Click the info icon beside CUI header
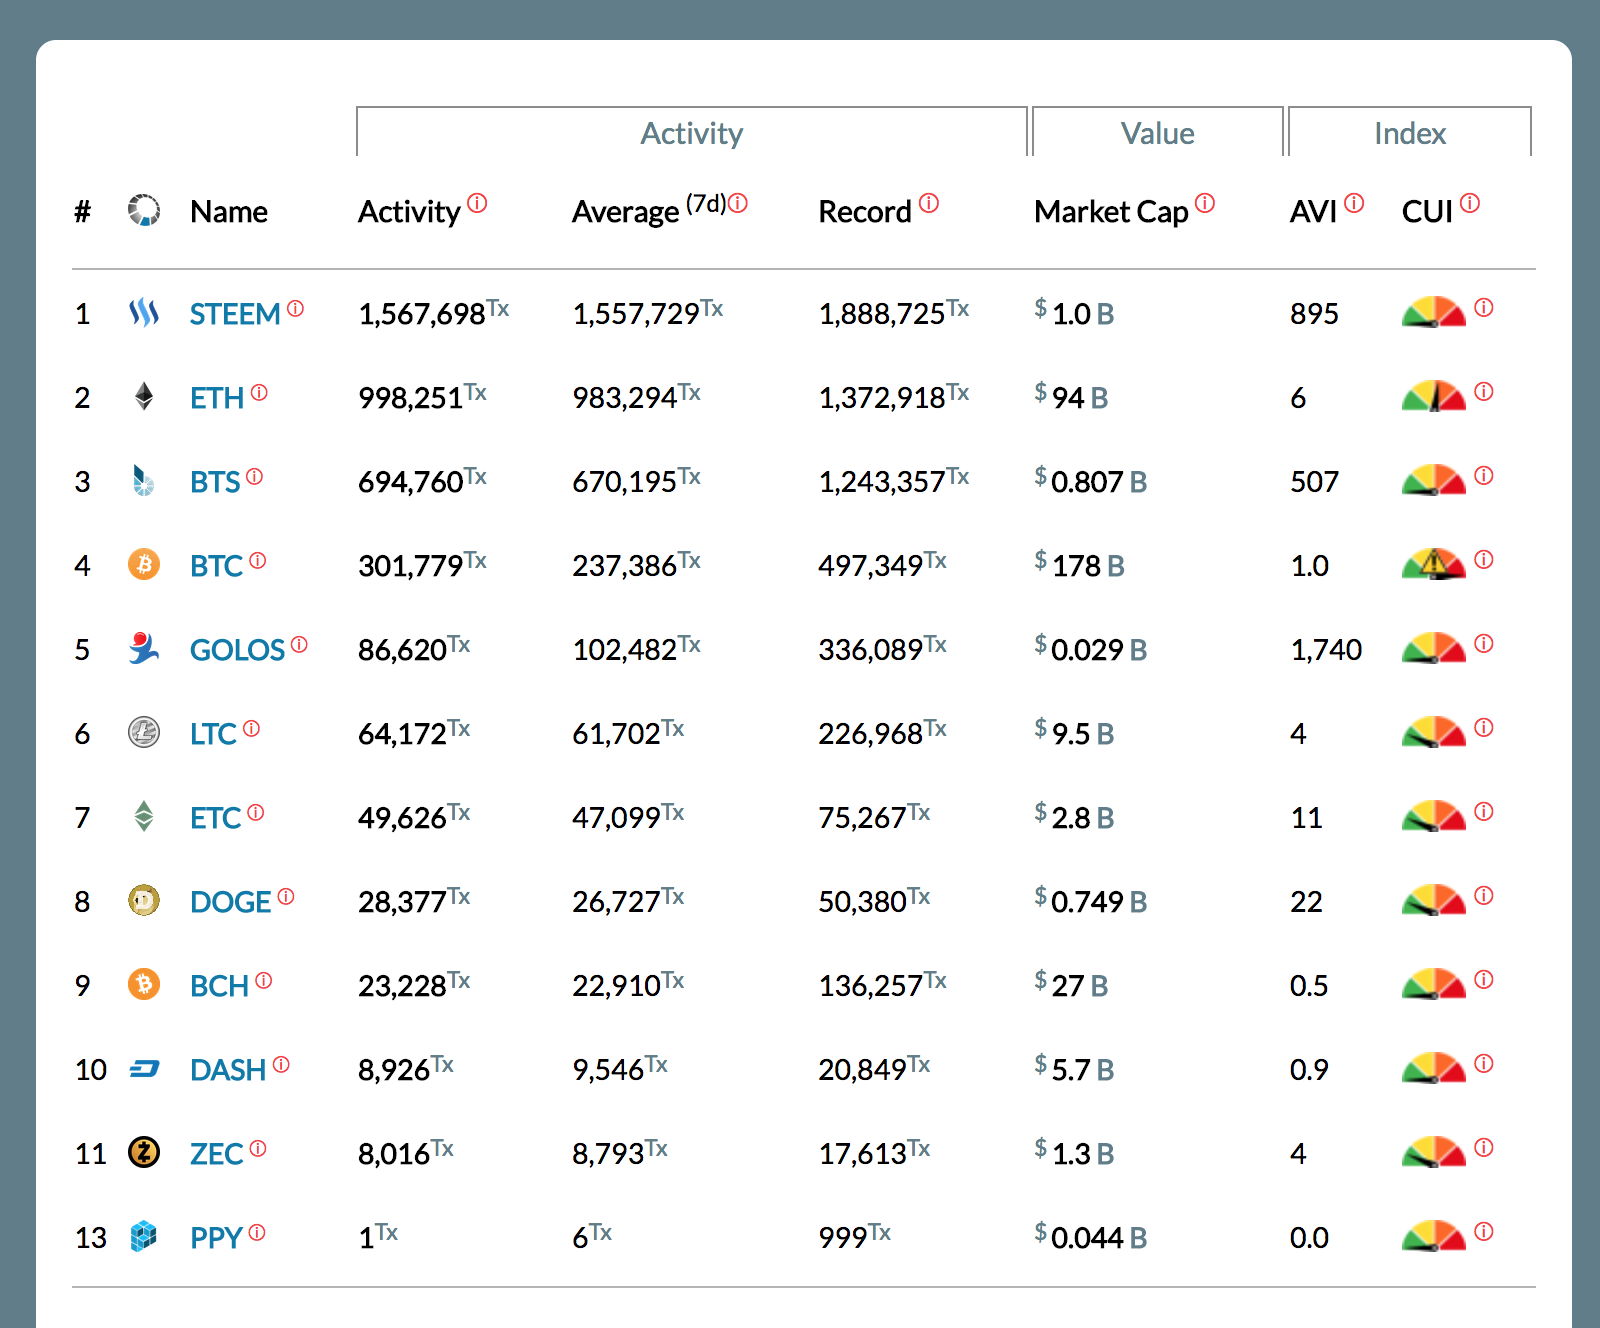1600x1328 pixels. pyautogui.click(x=1470, y=203)
